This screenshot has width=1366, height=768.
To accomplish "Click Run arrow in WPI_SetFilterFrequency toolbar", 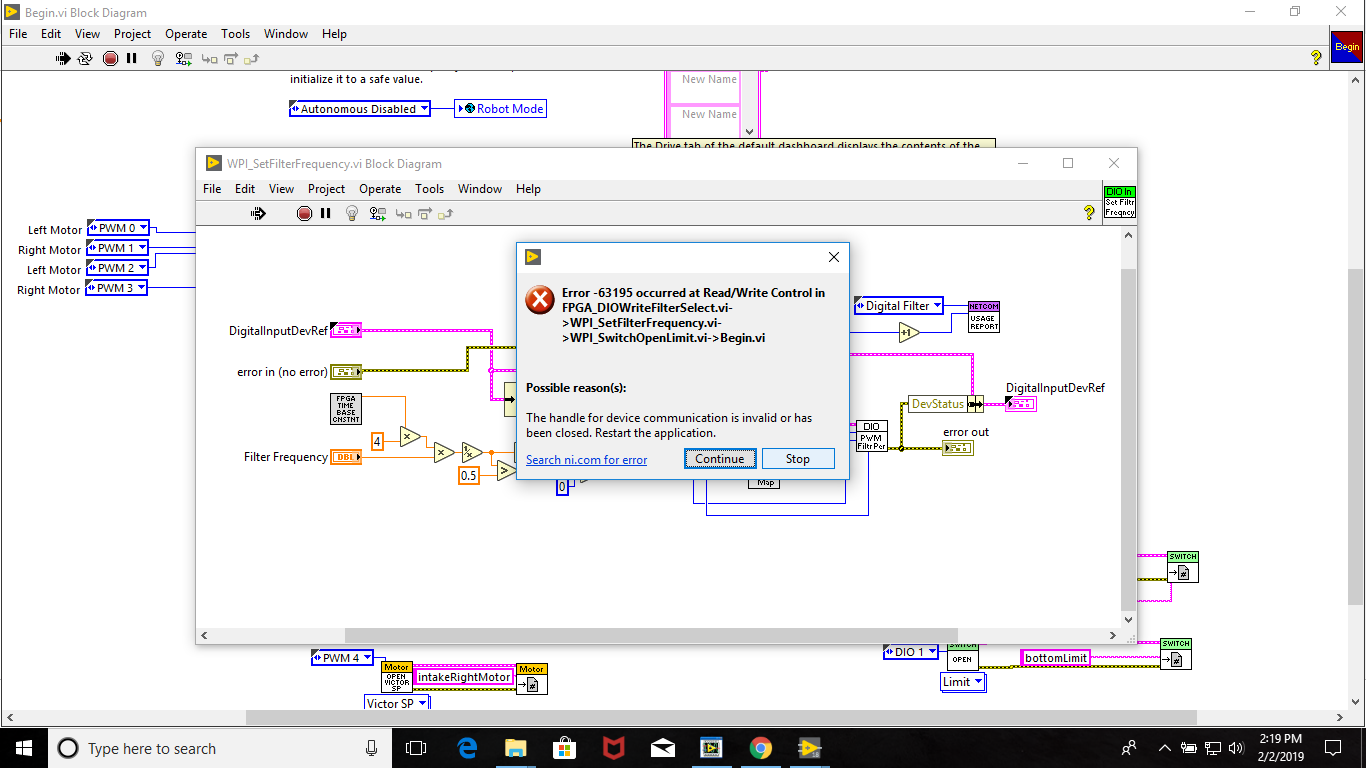I will [x=258, y=213].
